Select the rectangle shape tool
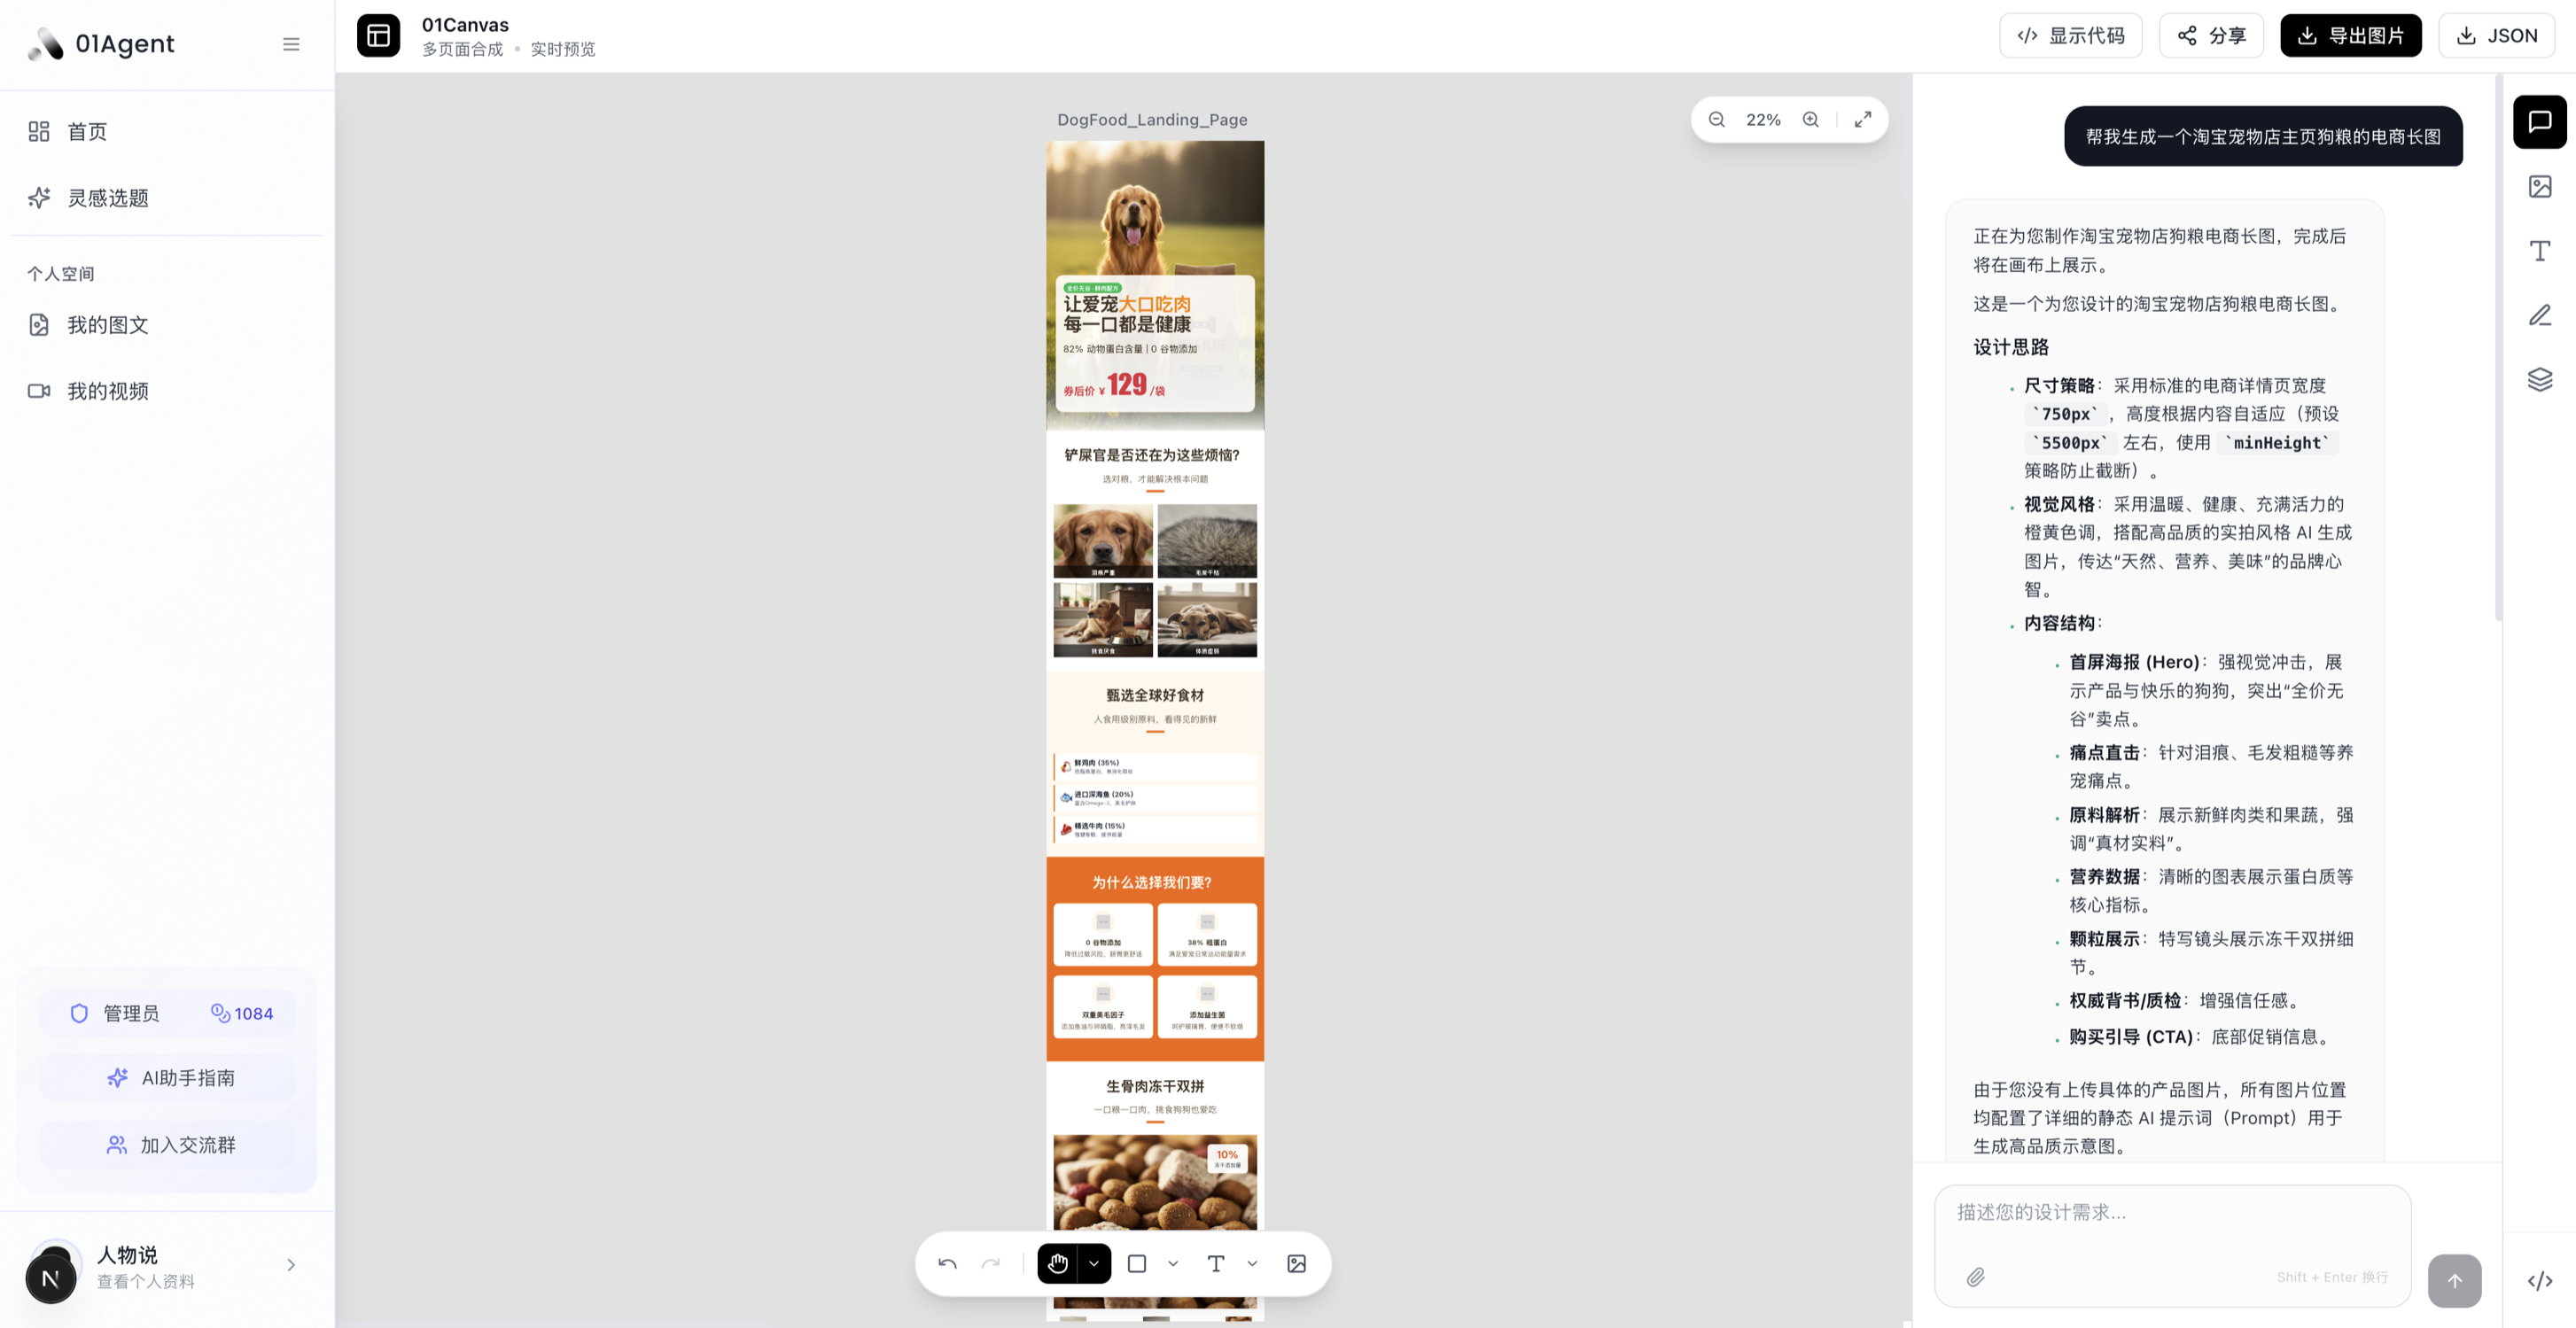The width and height of the screenshot is (2576, 1328). [1137, 1264]
